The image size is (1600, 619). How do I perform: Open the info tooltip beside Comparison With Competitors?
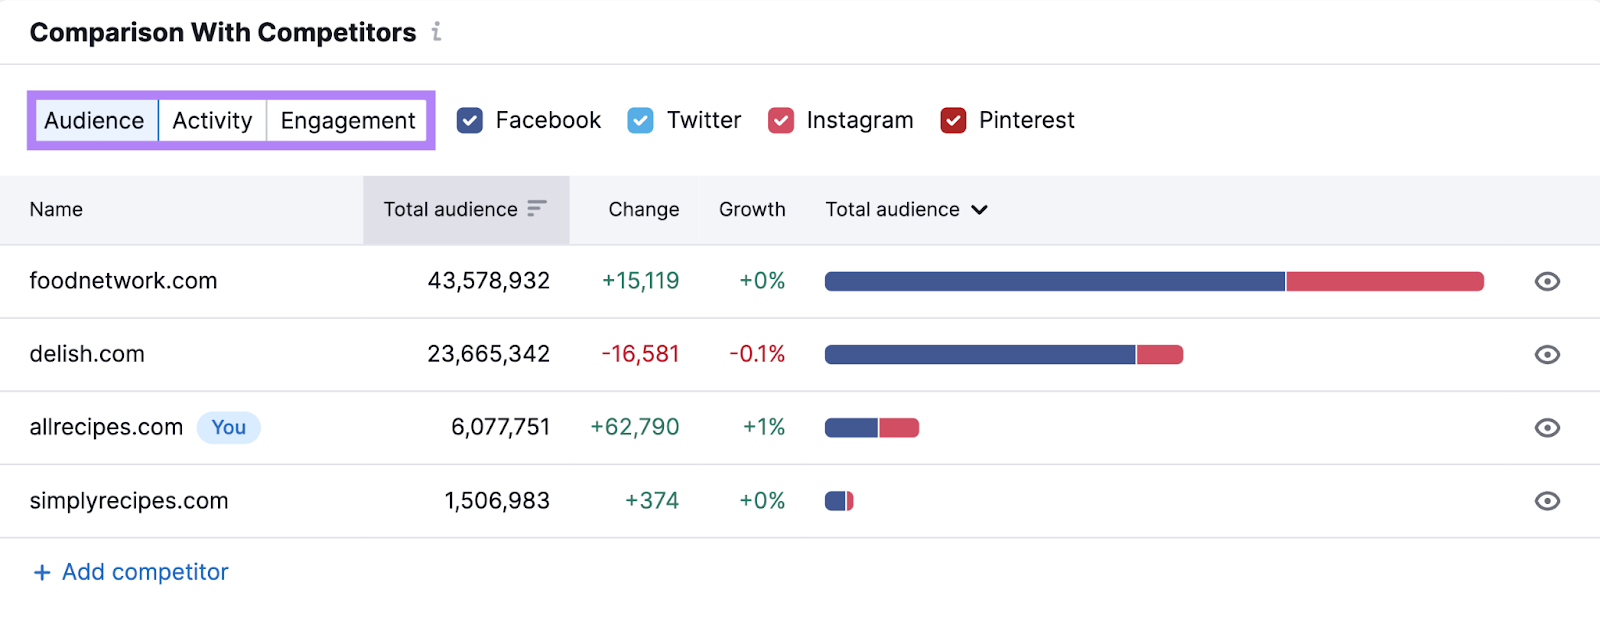coord(436,31)
